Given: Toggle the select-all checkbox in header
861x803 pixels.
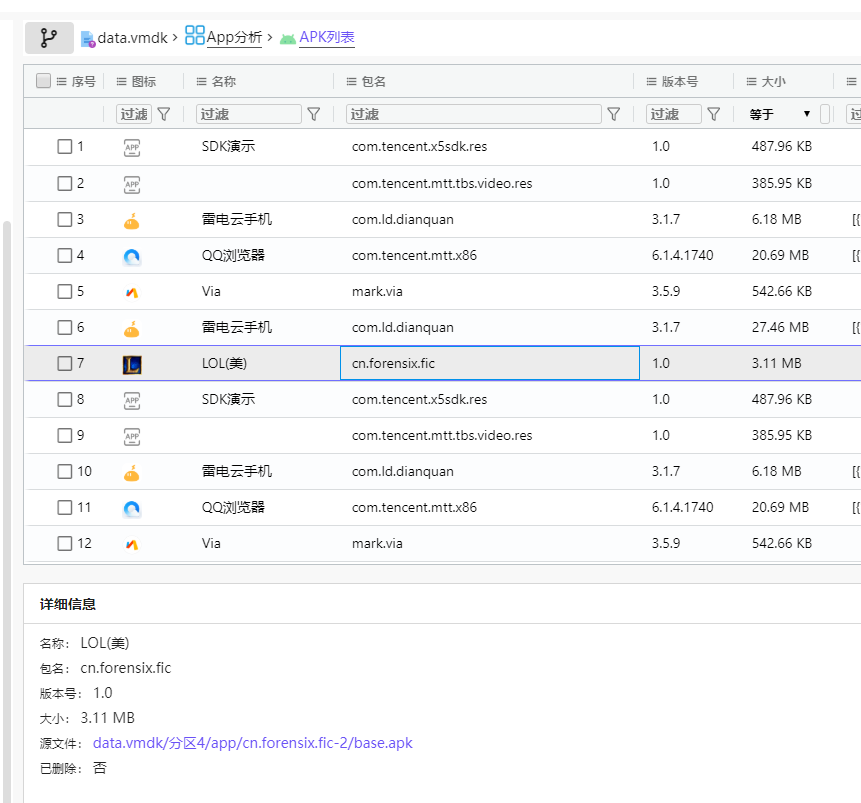Looking at the screenshot, I should point(43,81).
